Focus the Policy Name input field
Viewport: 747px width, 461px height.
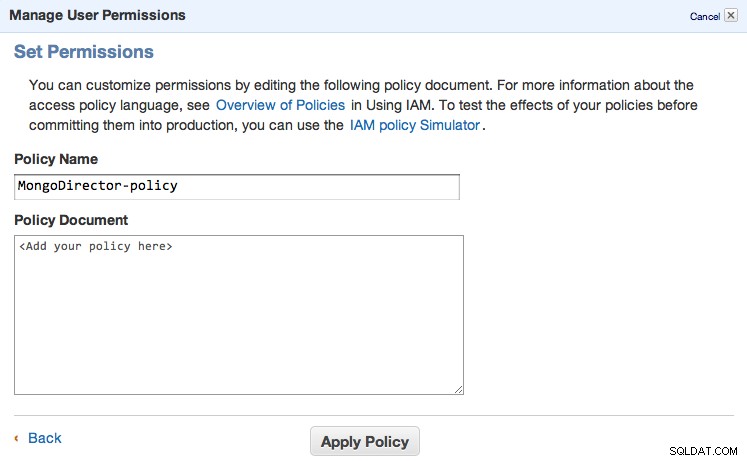pos(237,187)
